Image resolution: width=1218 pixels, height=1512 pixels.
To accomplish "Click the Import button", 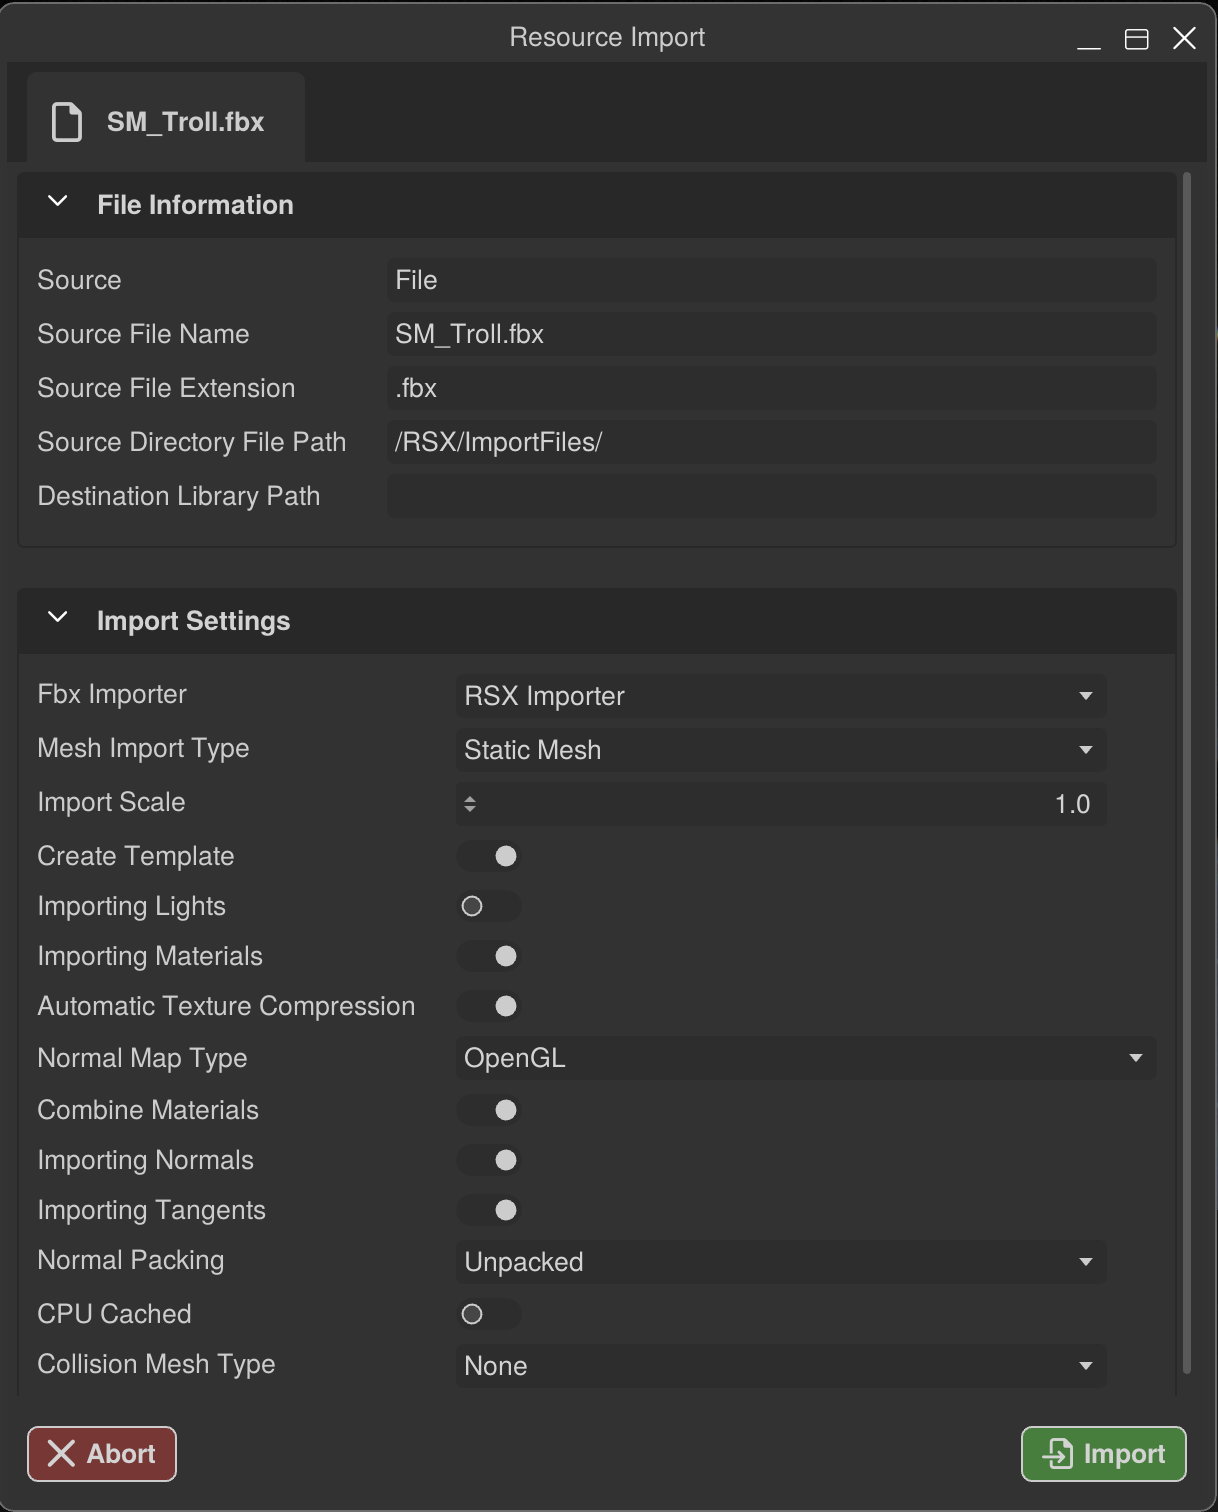I will pyautogui.click(x=1103, y=1454).
